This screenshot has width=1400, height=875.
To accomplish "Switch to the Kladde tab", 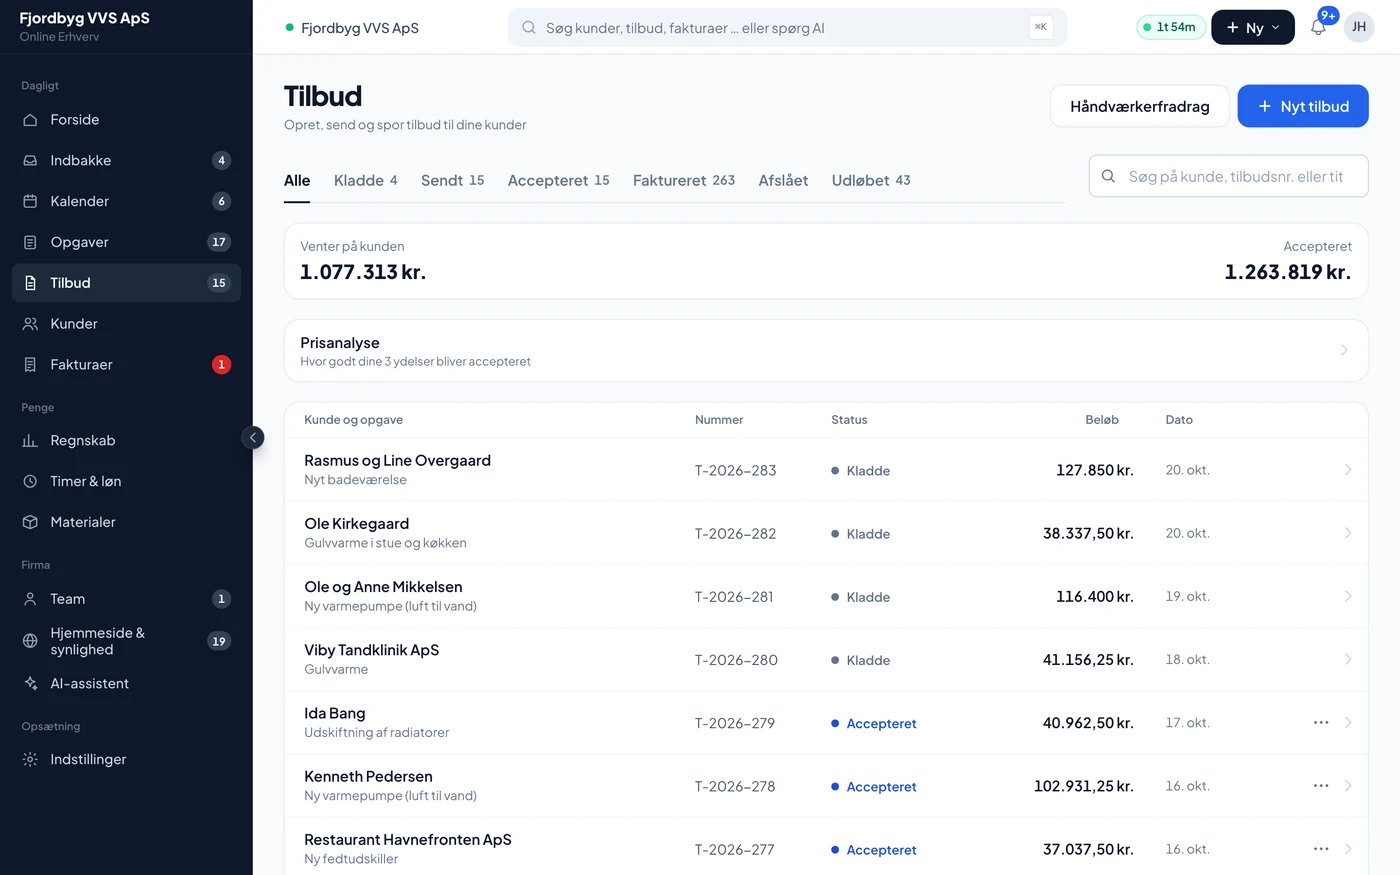I will pyautogui.click(x=365, y=180).
